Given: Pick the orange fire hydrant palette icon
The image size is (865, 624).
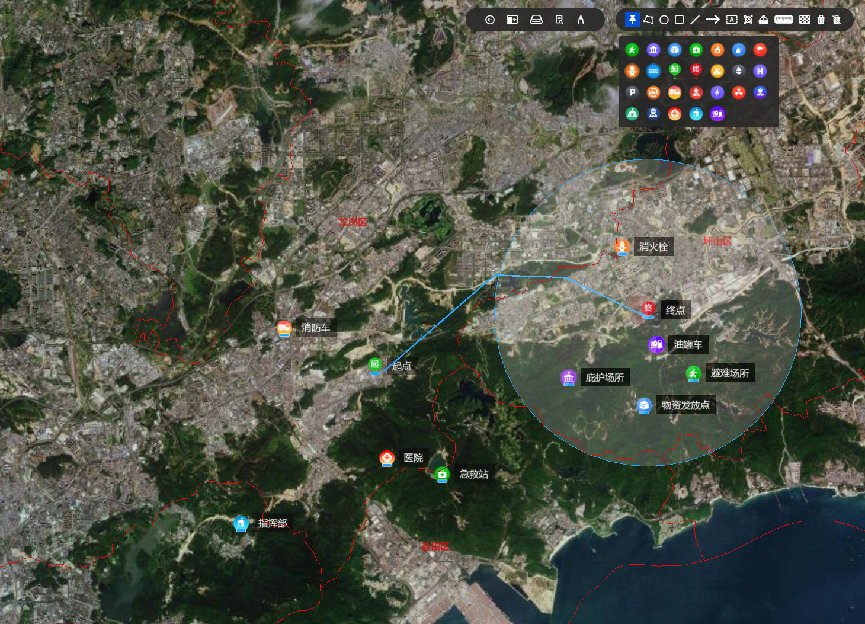Looking at the screenshot, I should [632, 71].
